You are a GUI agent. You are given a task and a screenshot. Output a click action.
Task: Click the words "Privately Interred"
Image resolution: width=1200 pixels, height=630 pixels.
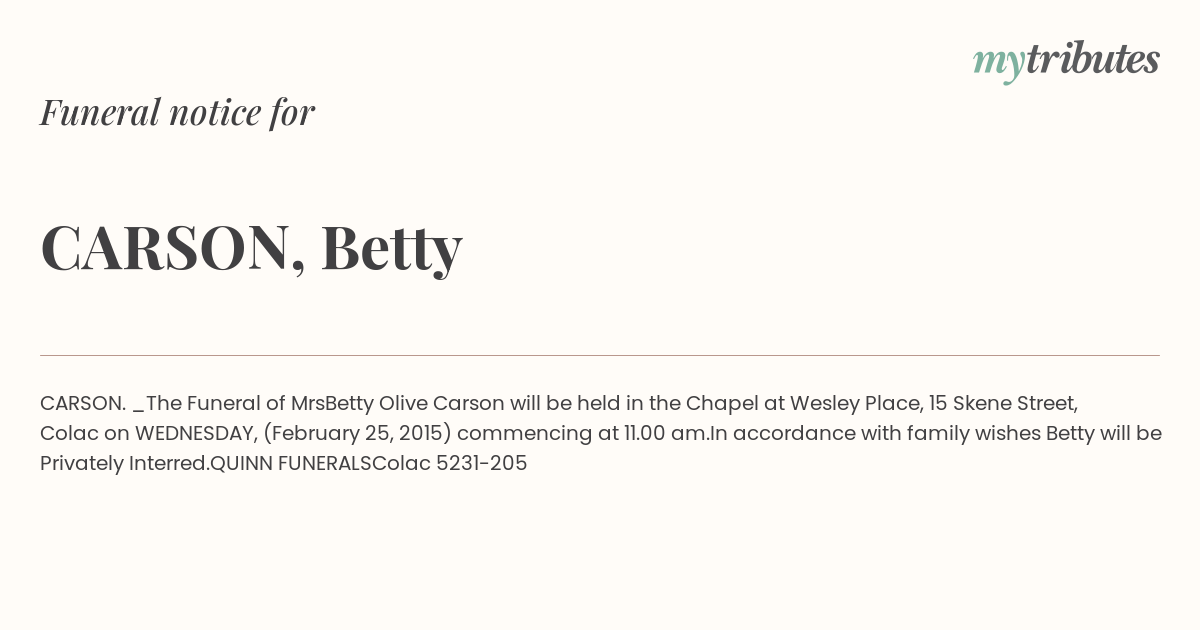(122, 464)
